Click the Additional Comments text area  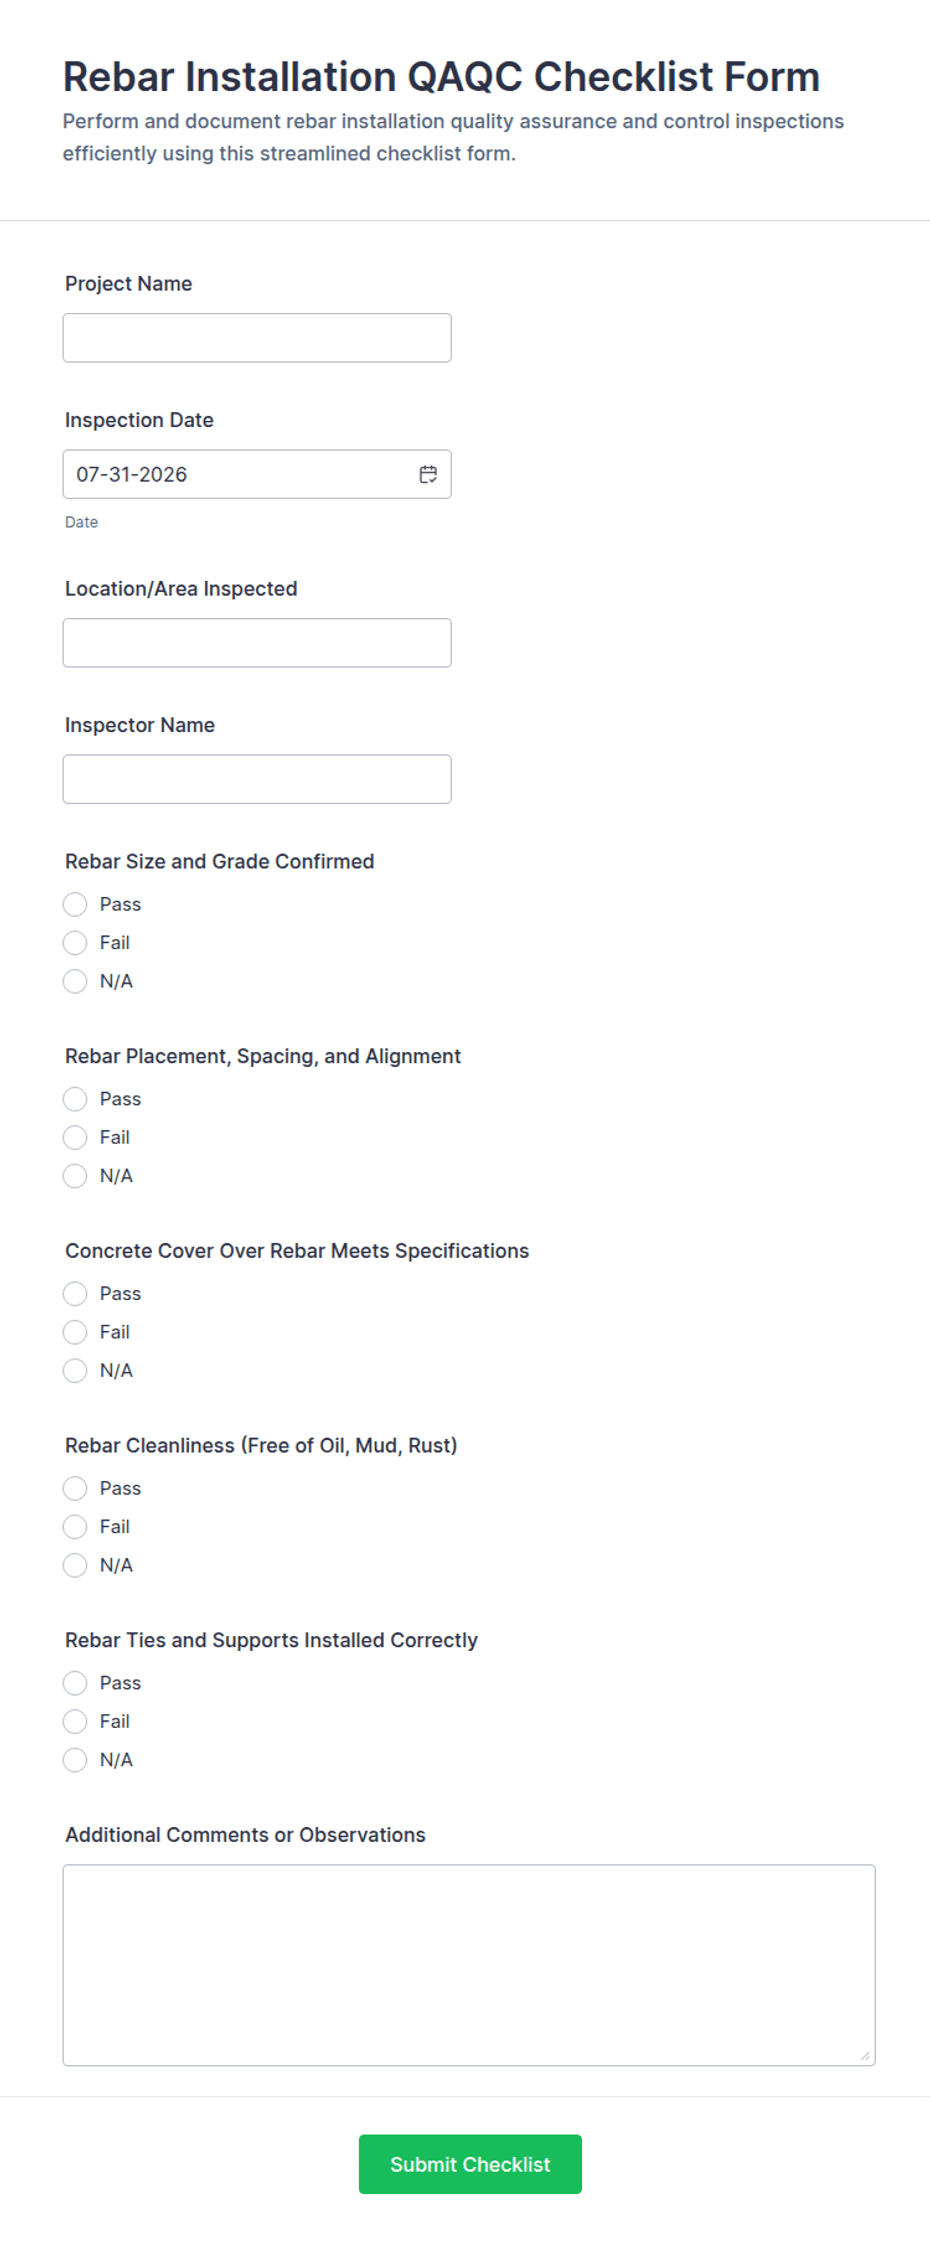tap(469, 1965)
